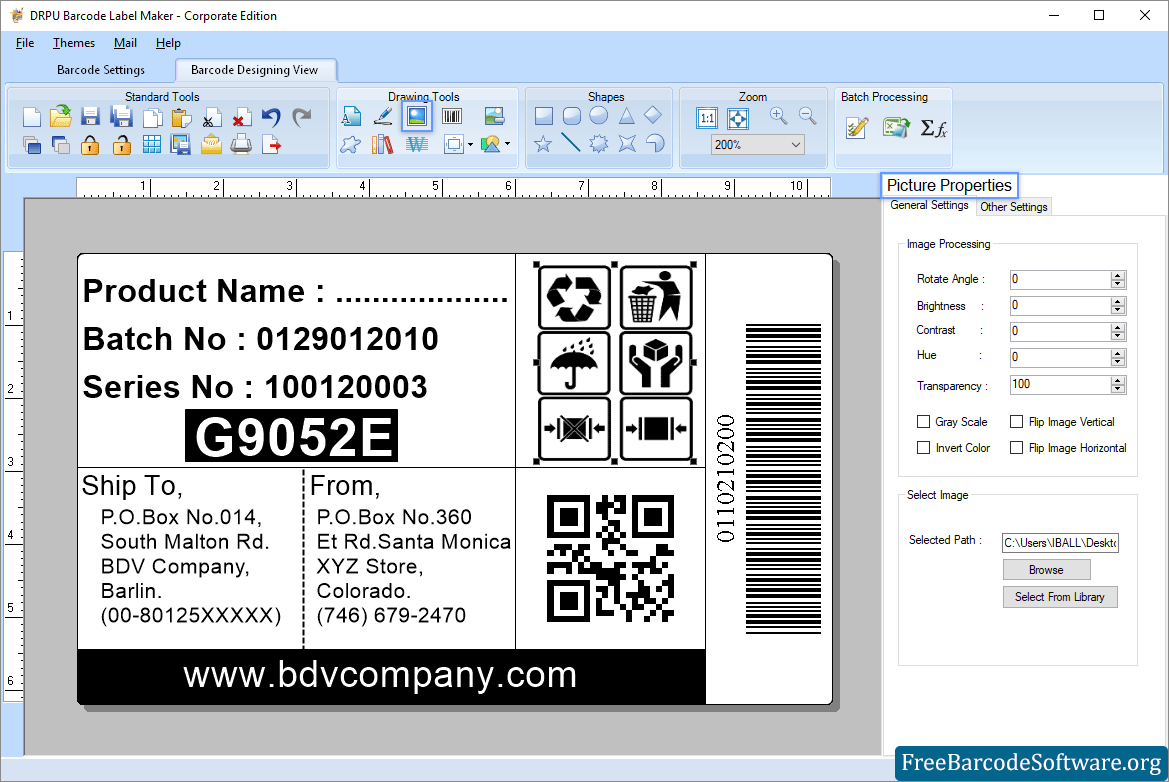Open the Watermark W tool
The width and height of the screenshot is (1169, 782).
point(417,144)
